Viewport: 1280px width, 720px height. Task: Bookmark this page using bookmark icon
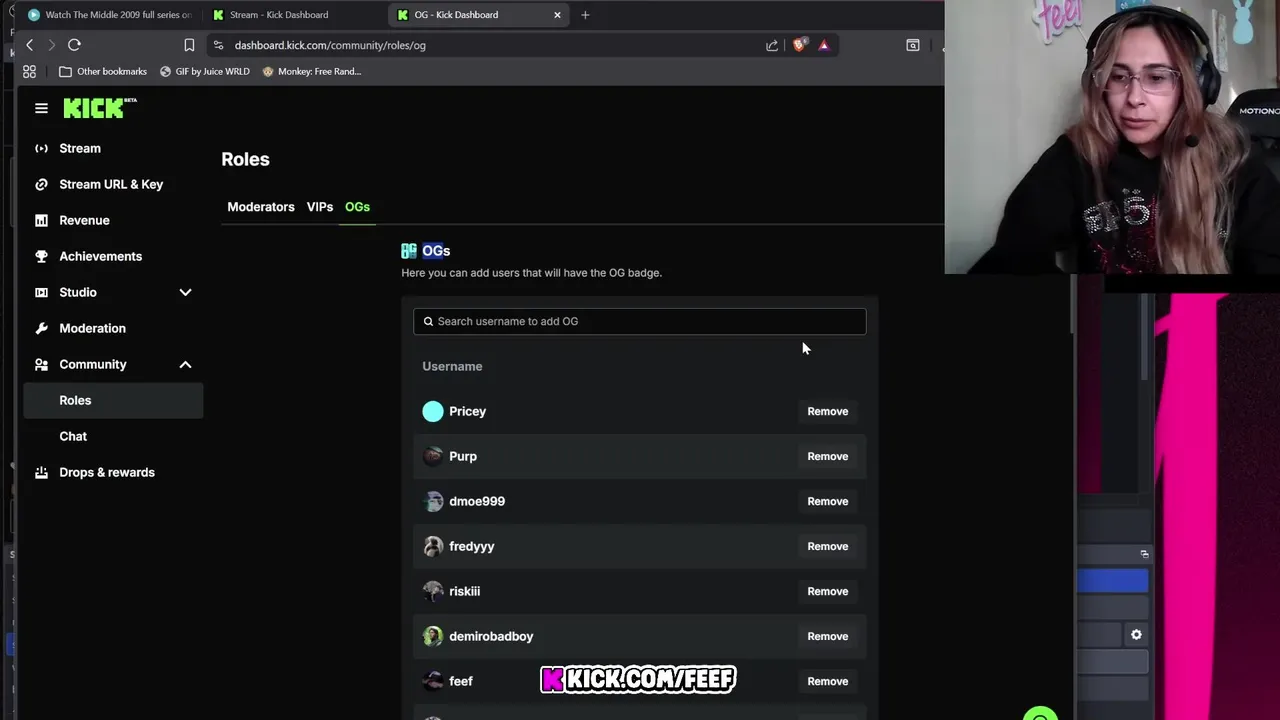[189, 45]
